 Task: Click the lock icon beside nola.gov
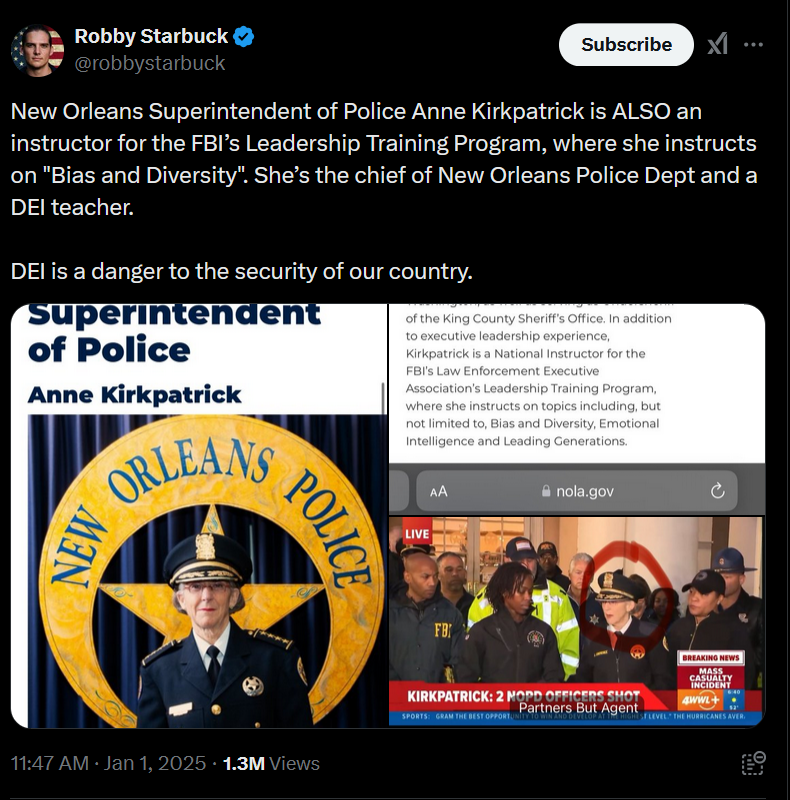coord(546,491)
